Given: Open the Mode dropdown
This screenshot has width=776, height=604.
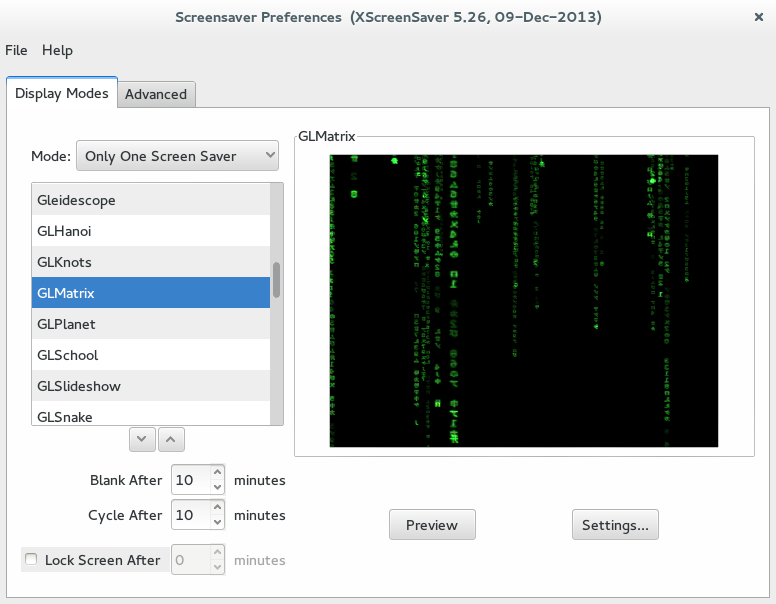Looking at the screenshot, I should [x=177, y=156].
